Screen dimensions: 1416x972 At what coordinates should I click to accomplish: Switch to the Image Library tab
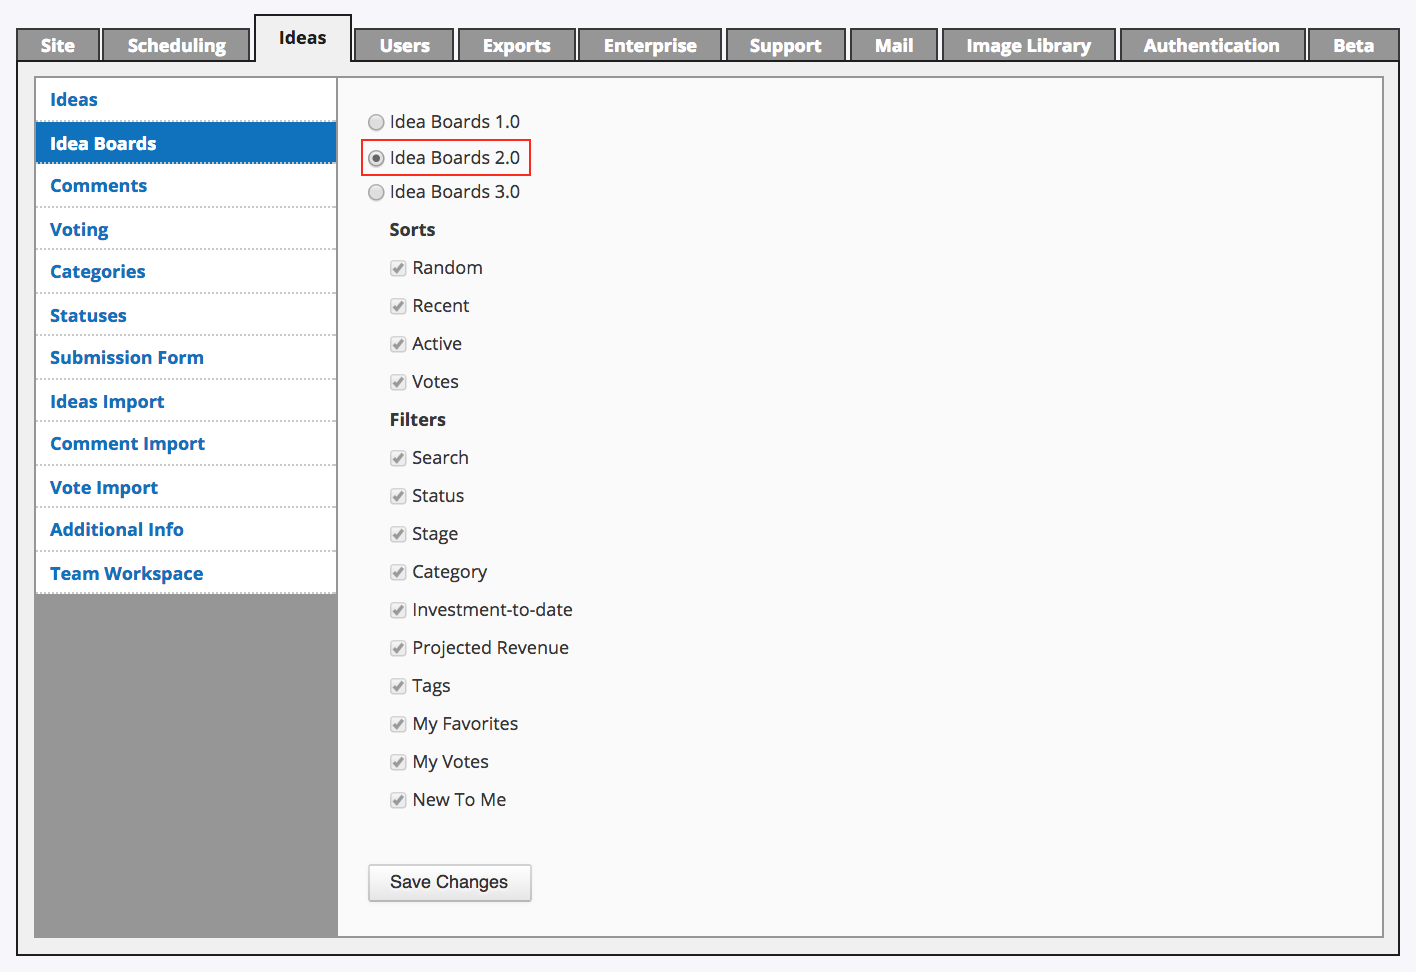click(x=1028, y=45)
